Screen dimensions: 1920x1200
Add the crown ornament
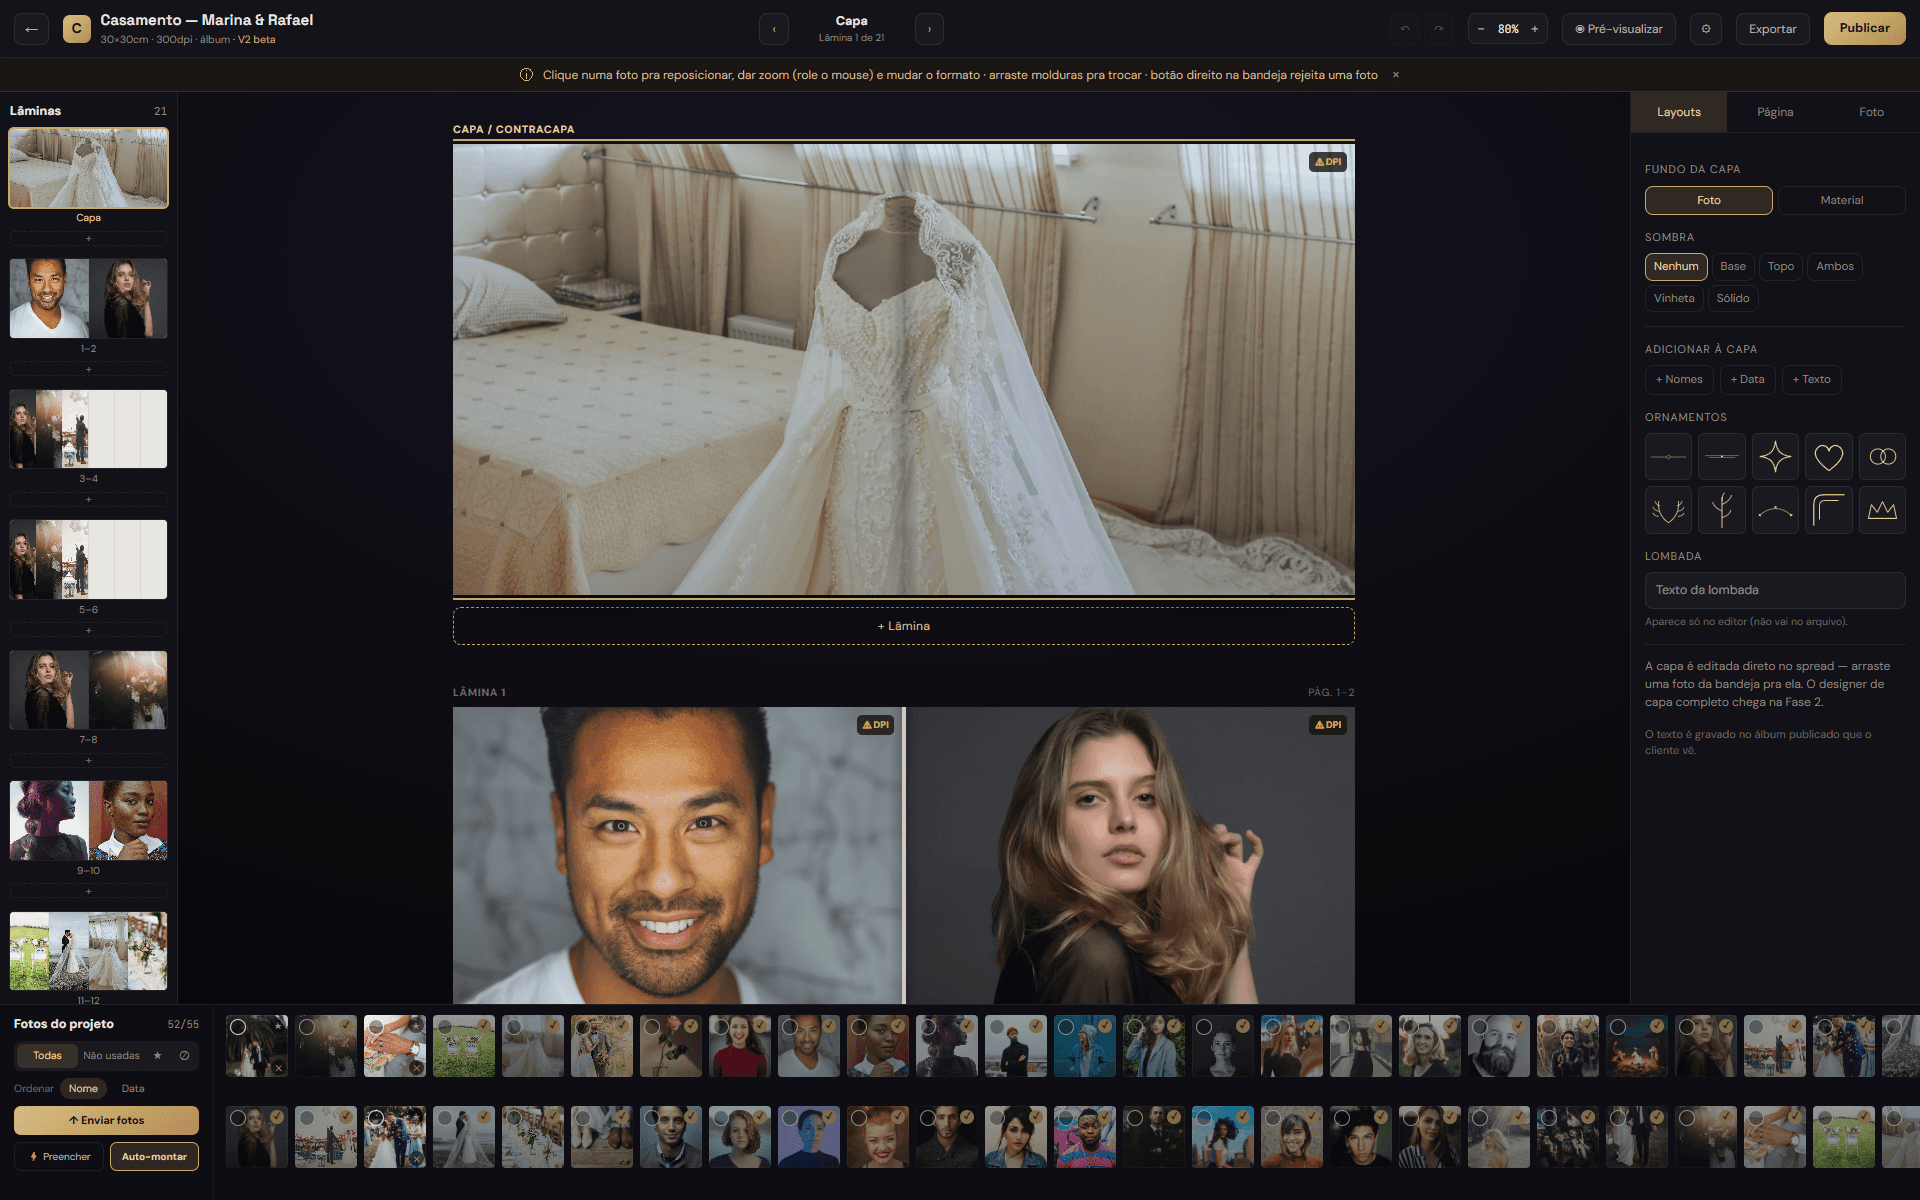[1882, 510]
